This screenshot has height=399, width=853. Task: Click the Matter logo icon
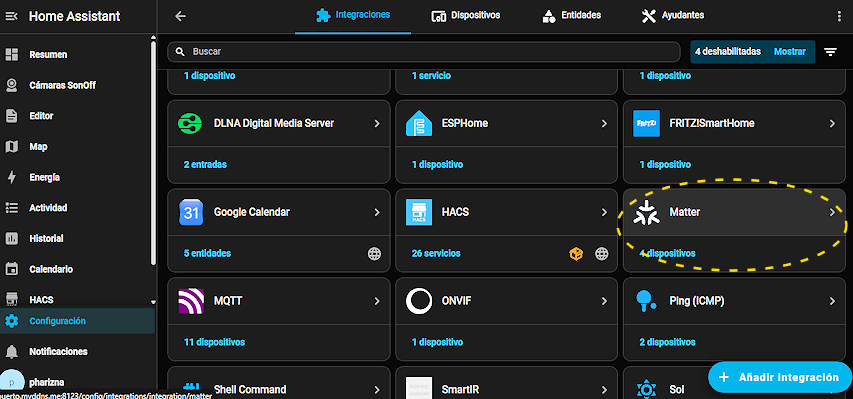click(x=647, y=212)
